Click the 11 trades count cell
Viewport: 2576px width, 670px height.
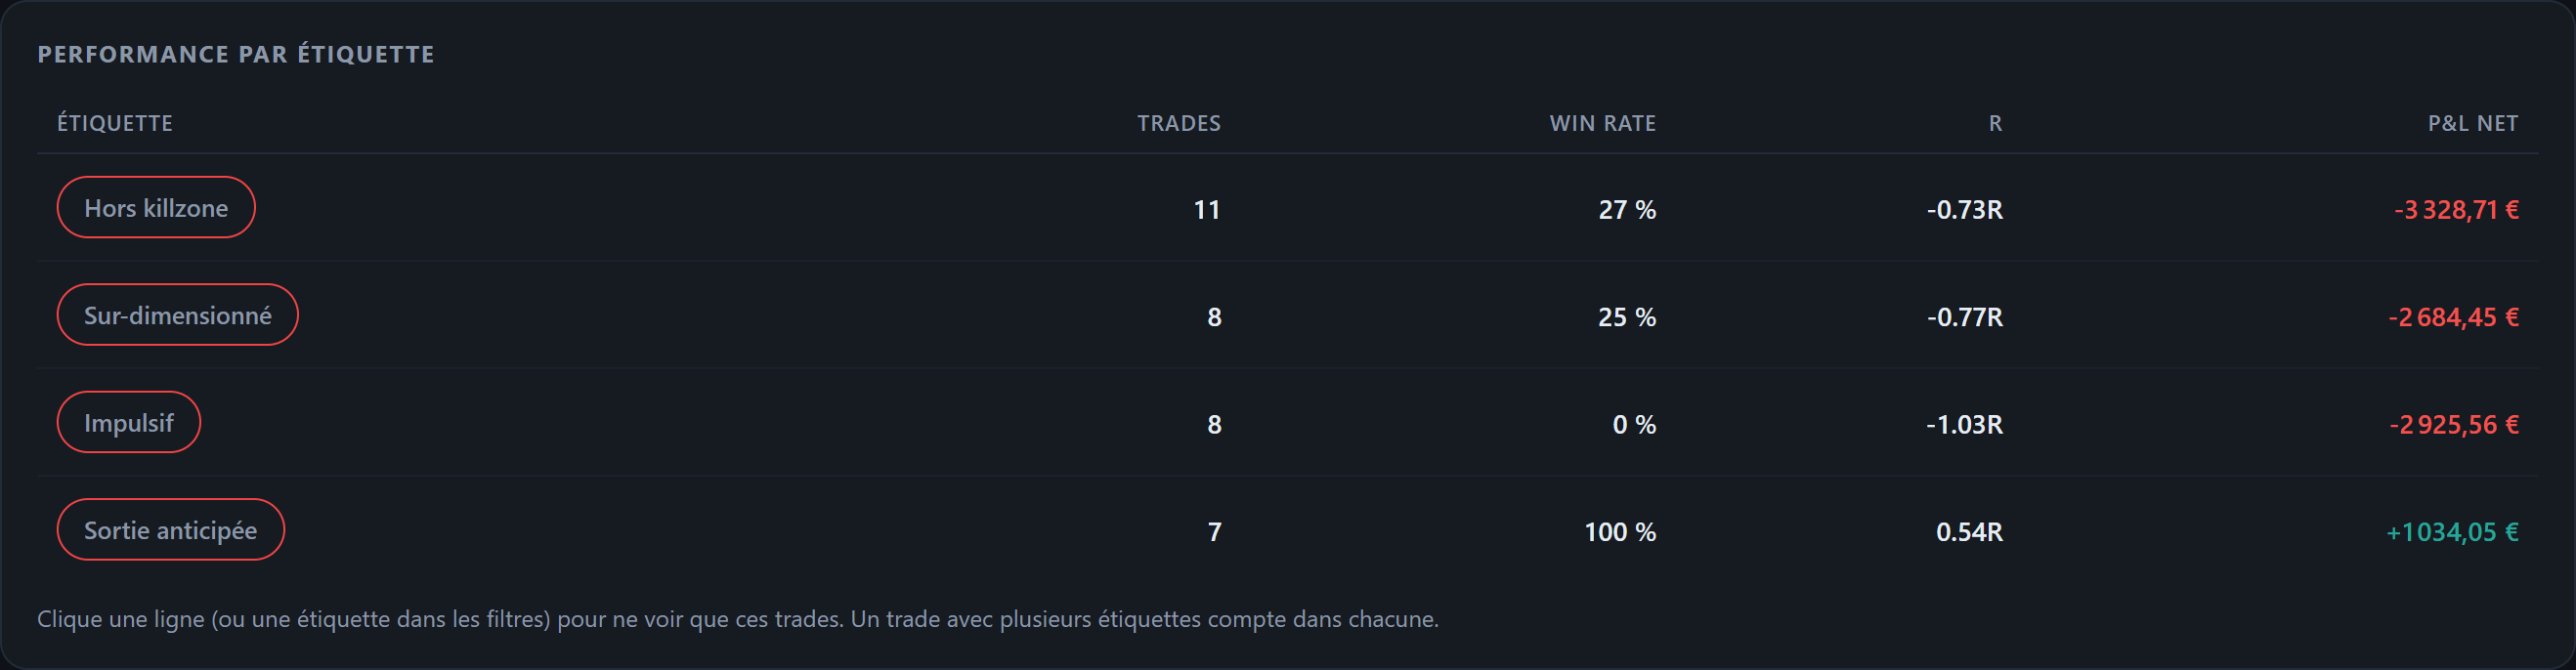(1207, 210)
